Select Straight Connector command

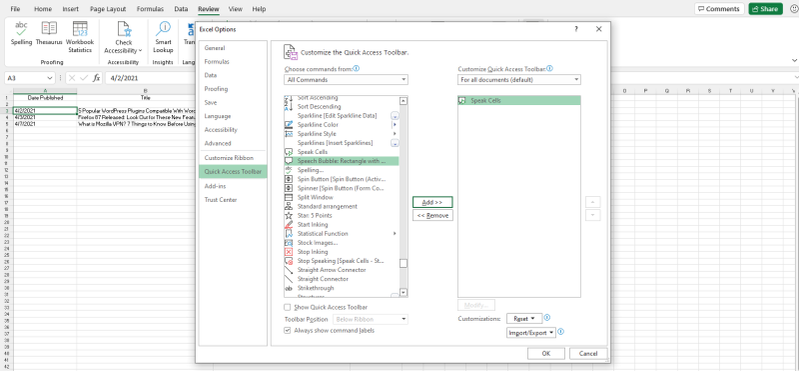click(x=341, y=279)
